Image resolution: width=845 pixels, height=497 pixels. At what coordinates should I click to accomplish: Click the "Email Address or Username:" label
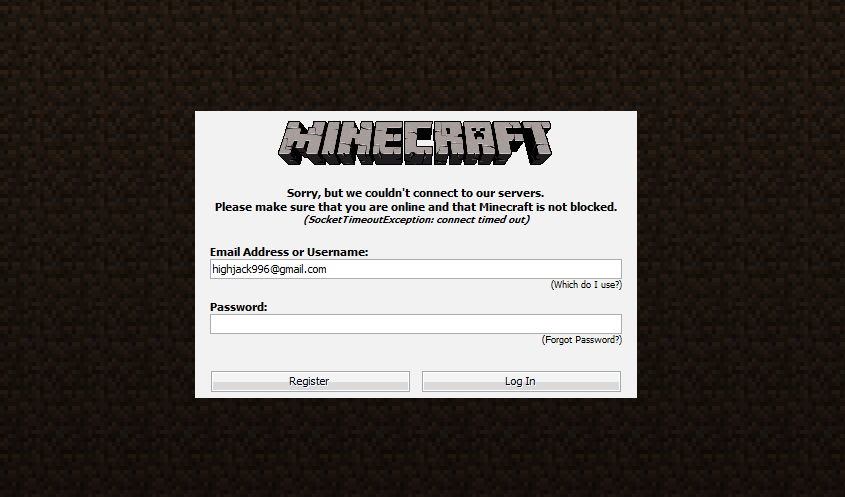tap(289, 252)
